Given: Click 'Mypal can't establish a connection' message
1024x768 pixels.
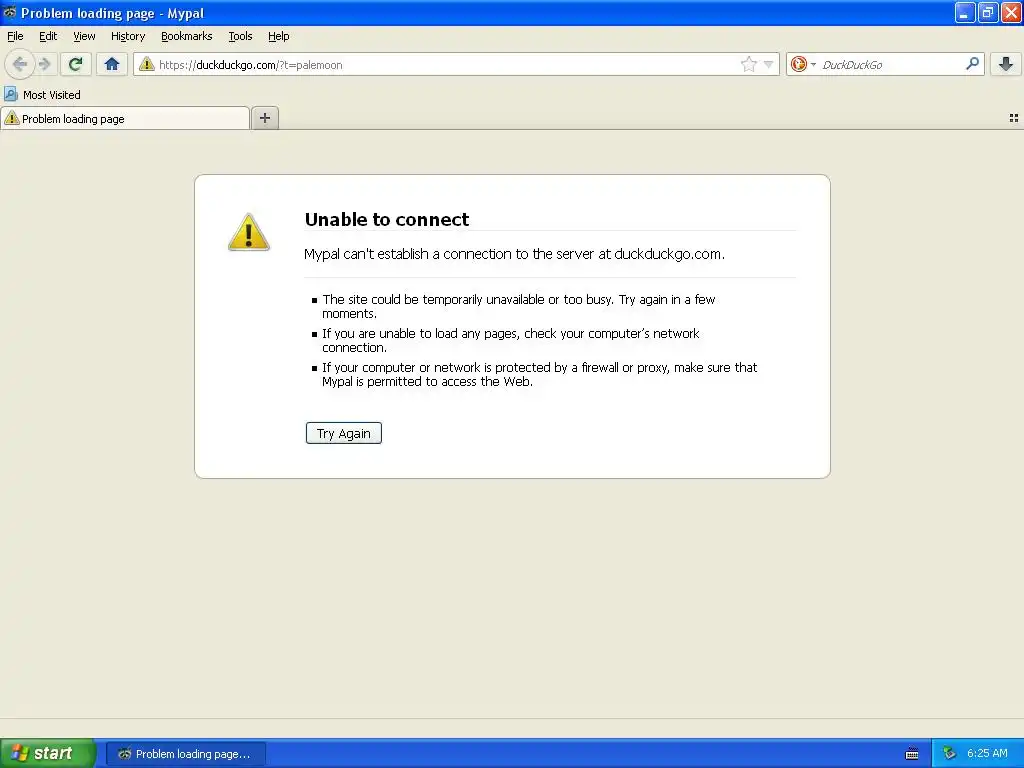Looking at the screenshot, I should (514, 254).
